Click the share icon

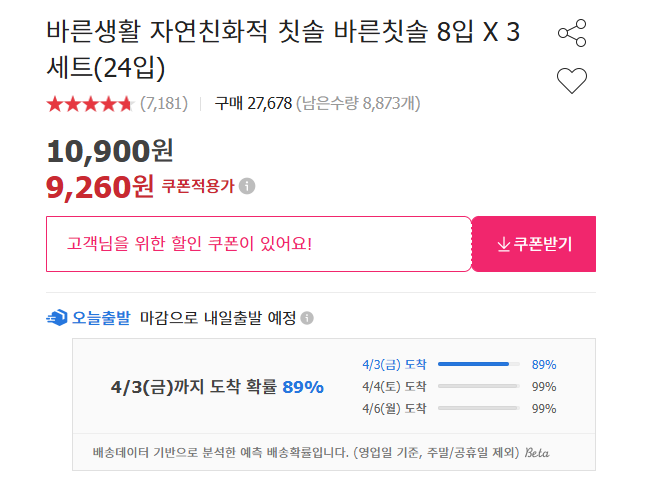click(x=572, y=34)
